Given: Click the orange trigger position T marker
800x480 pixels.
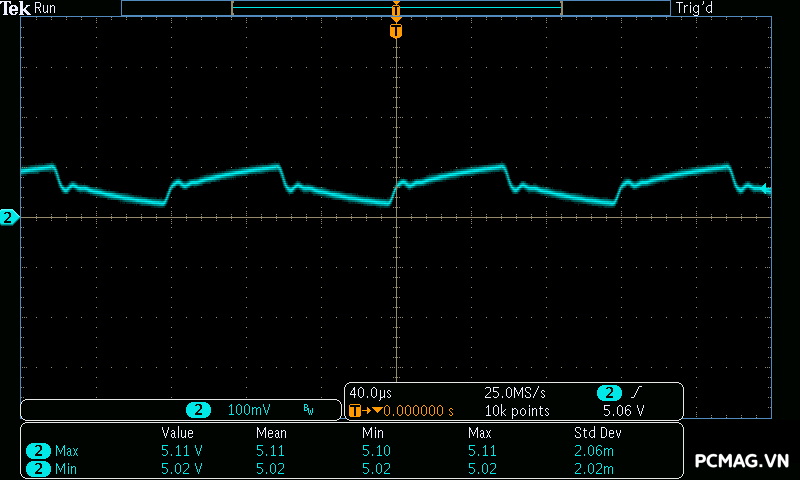Looking at the screenshot, I should click(396, 31).
